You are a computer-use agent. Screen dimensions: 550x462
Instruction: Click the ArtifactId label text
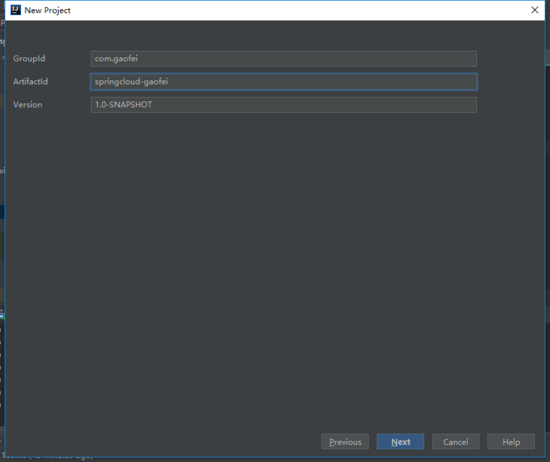31,82
